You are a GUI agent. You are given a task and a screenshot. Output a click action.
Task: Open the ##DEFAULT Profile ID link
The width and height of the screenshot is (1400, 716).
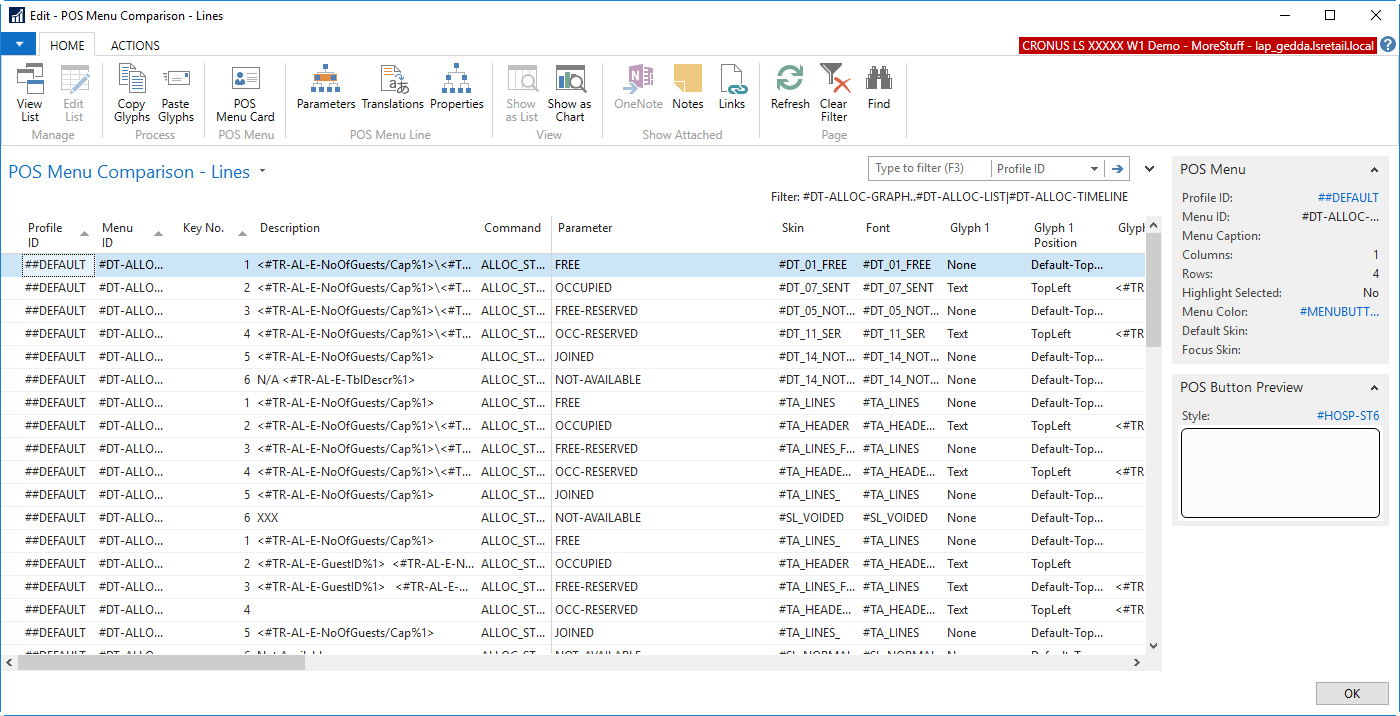(1348, 198)
